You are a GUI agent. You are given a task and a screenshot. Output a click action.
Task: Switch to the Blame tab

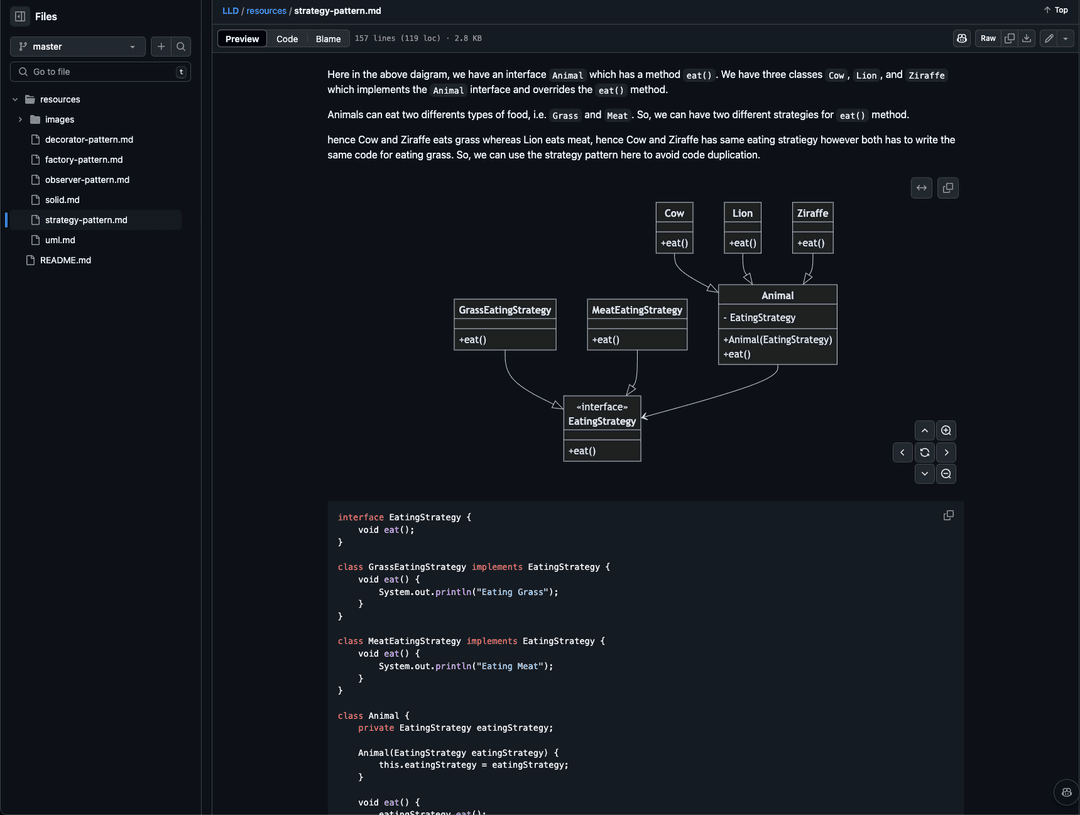click(x=328, y=39)
